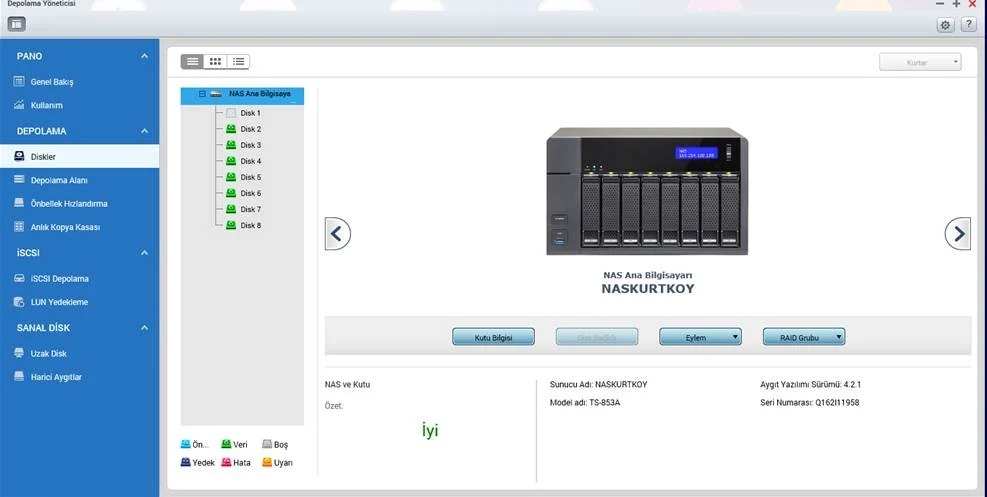Click the Genel Bakış overview icon
The width and height of the screenshot is (987, 497).
[x=19, y=82]
